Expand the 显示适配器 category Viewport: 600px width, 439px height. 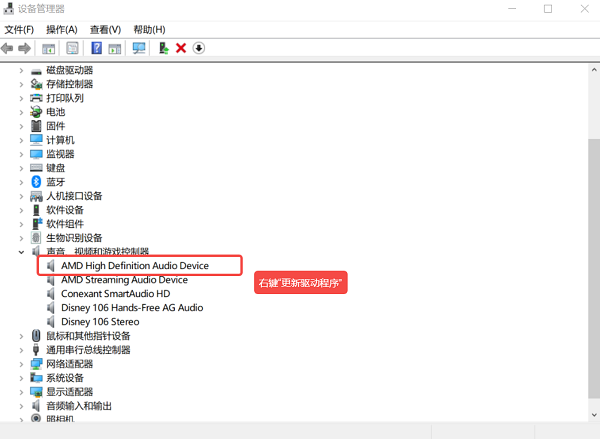pos(22,392)
